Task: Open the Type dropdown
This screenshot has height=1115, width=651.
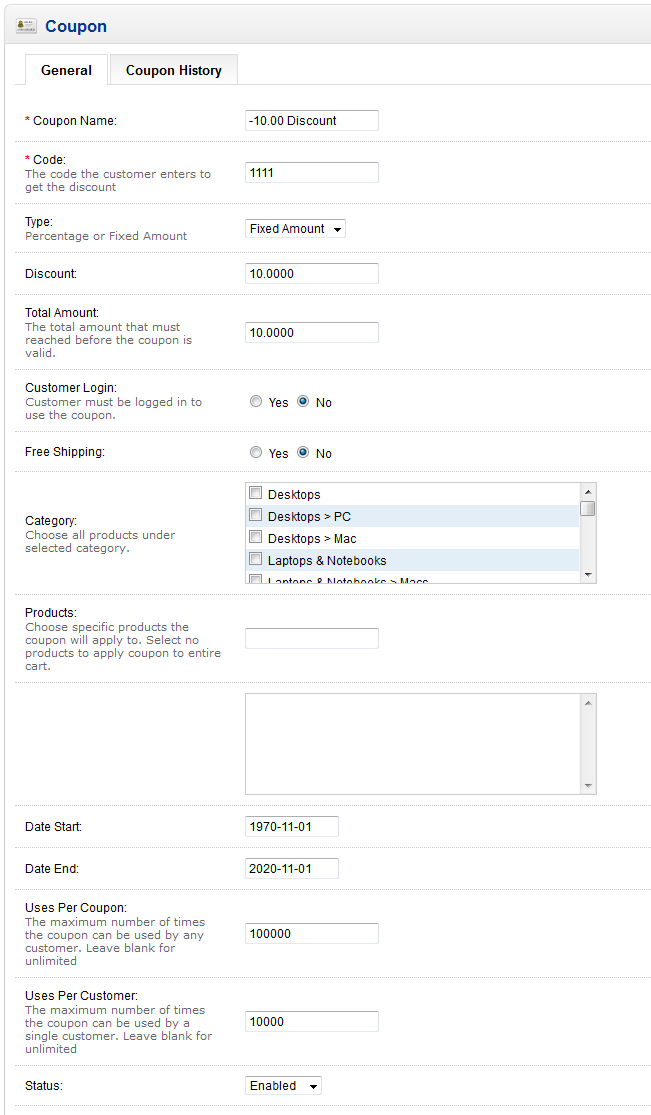Action: (295, 229)
